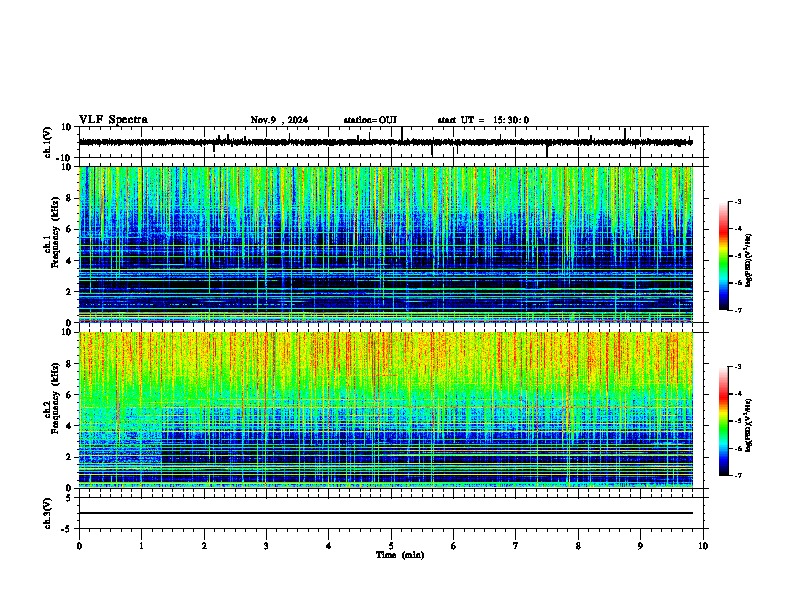Click the -3 label on ch.2 color scale
Screen dimensions: 792x612
(x=738, y=367)
